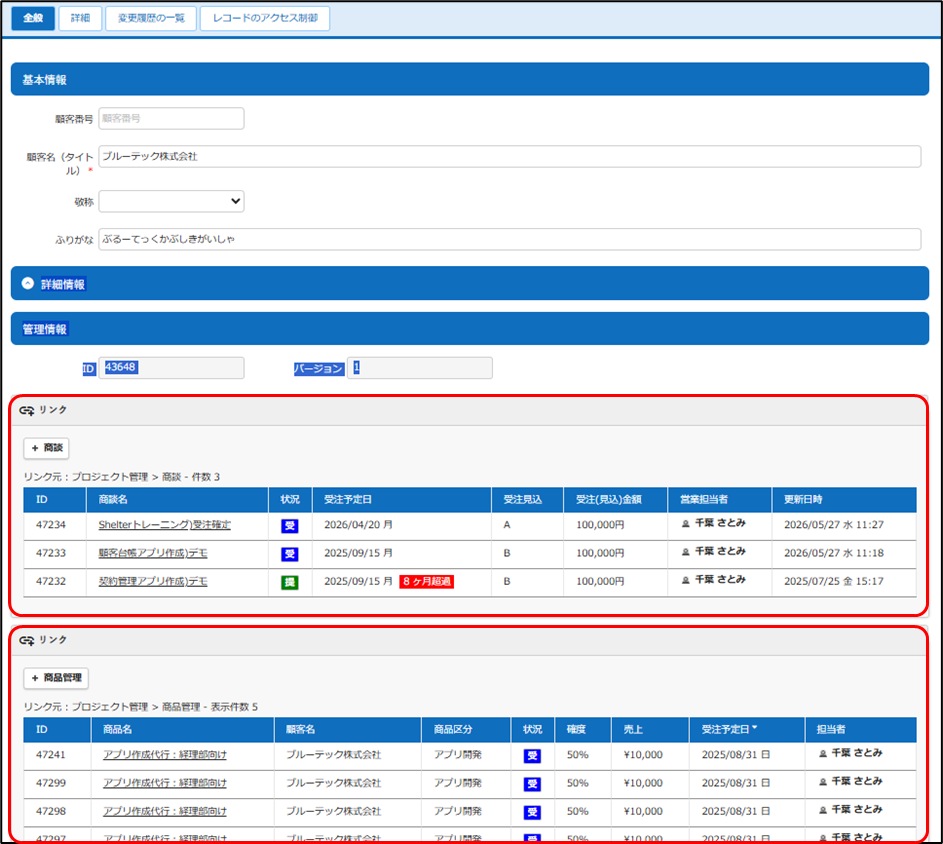
Task: Open the レコードのアクセス制御 tab
Action: [265, 18]
